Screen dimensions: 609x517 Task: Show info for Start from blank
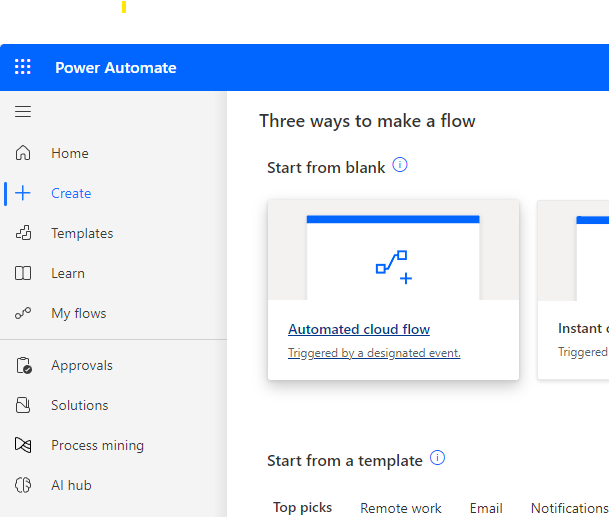point(400,165)
